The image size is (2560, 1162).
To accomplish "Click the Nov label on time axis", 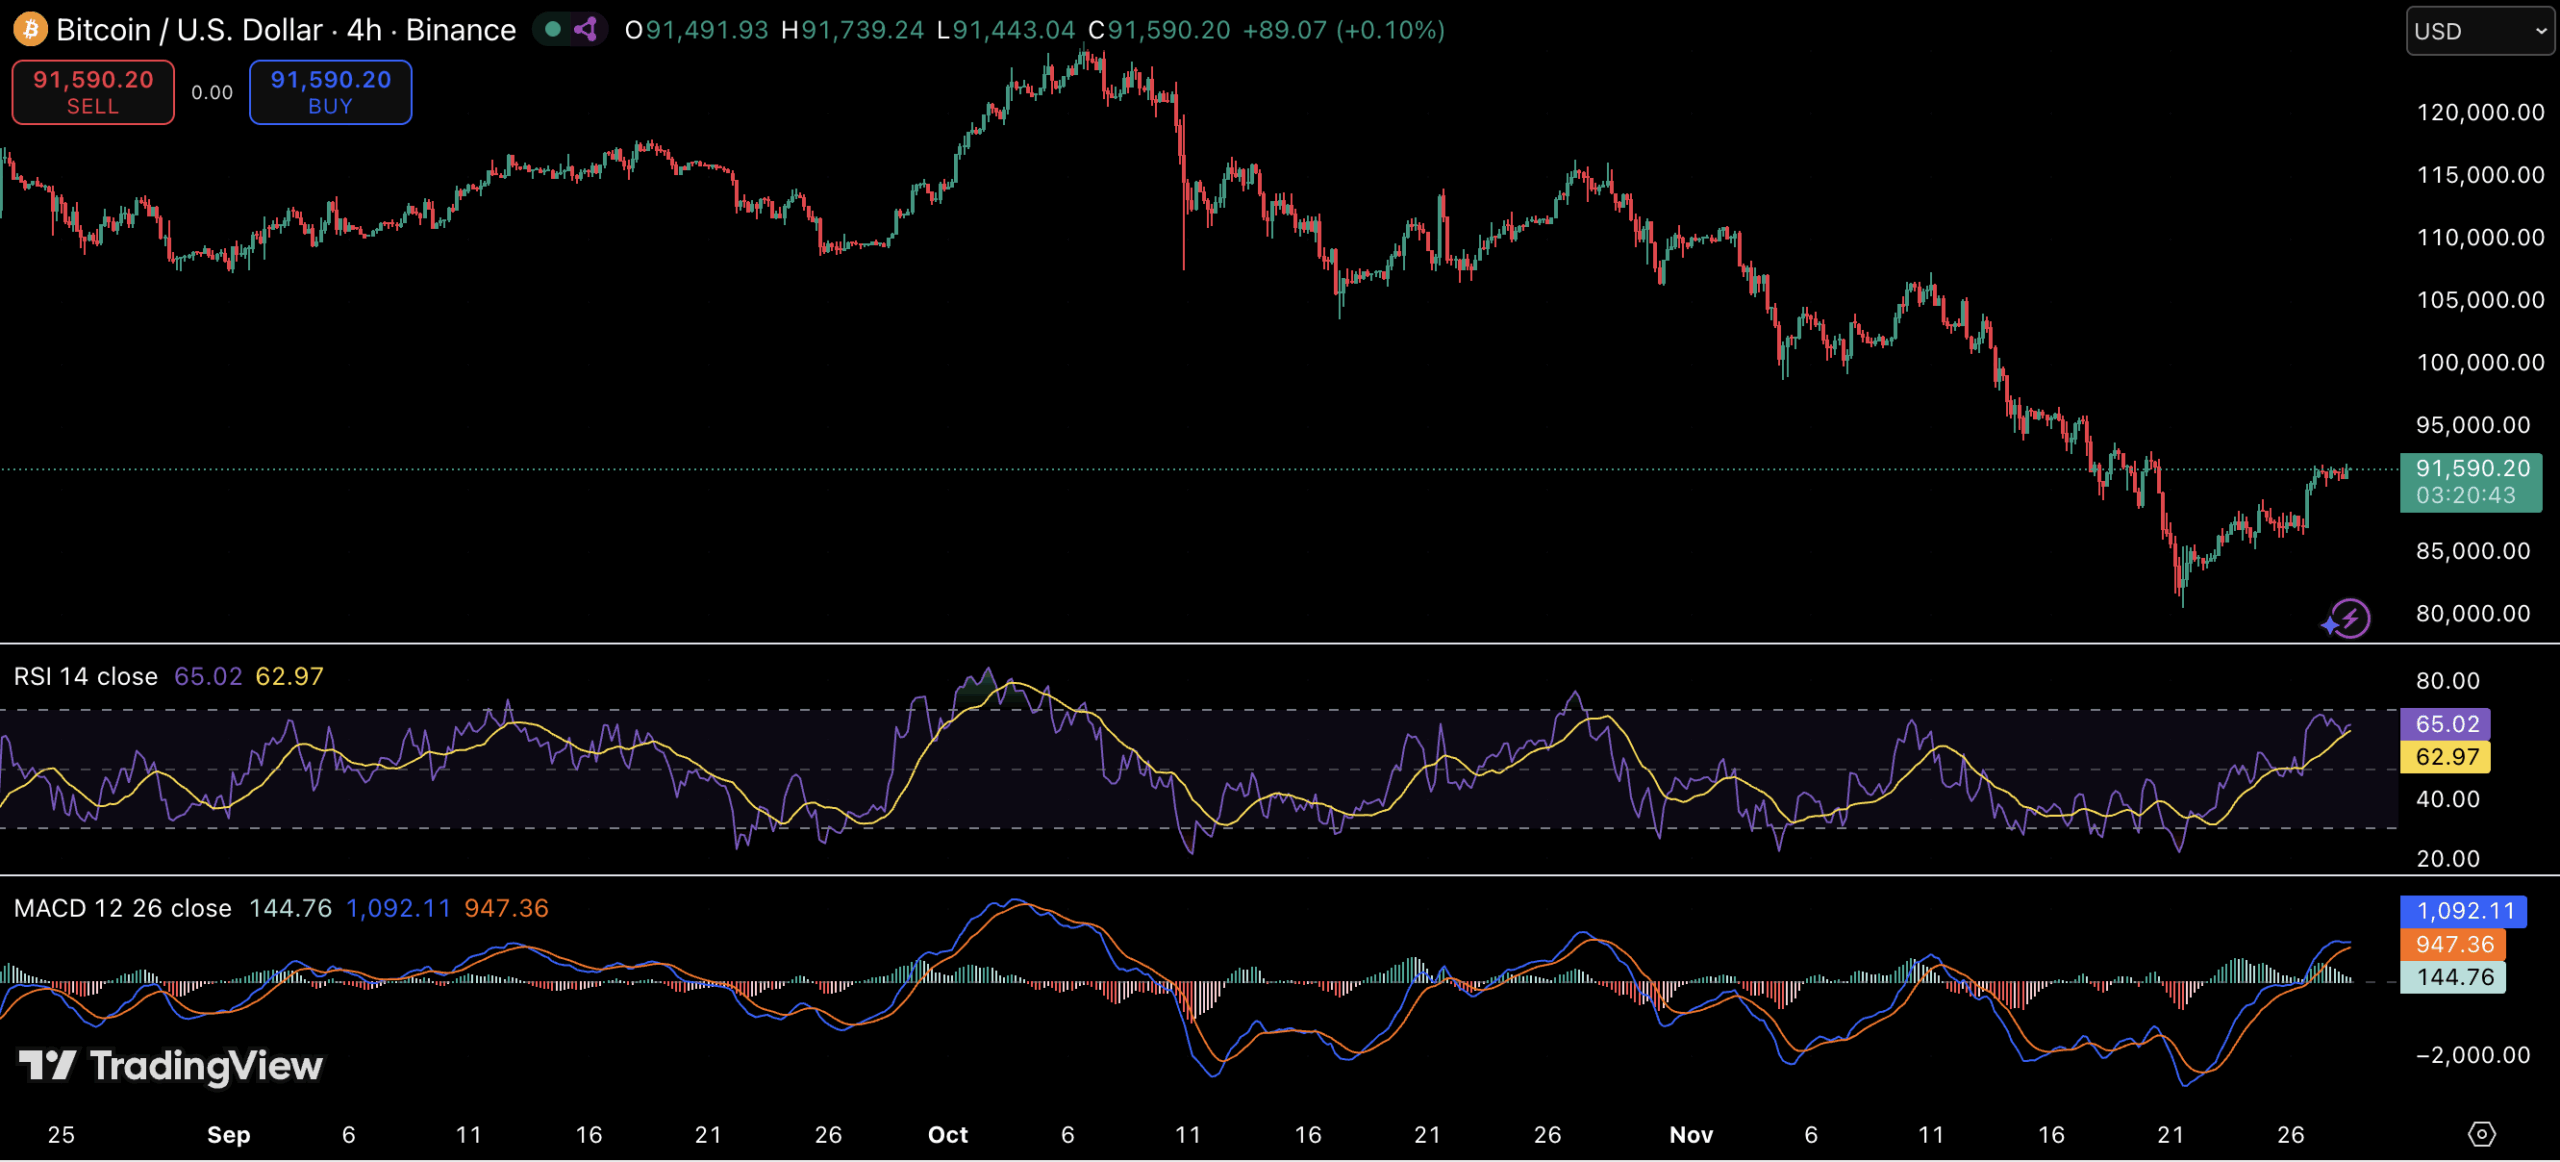I will click(1691, 1135).
